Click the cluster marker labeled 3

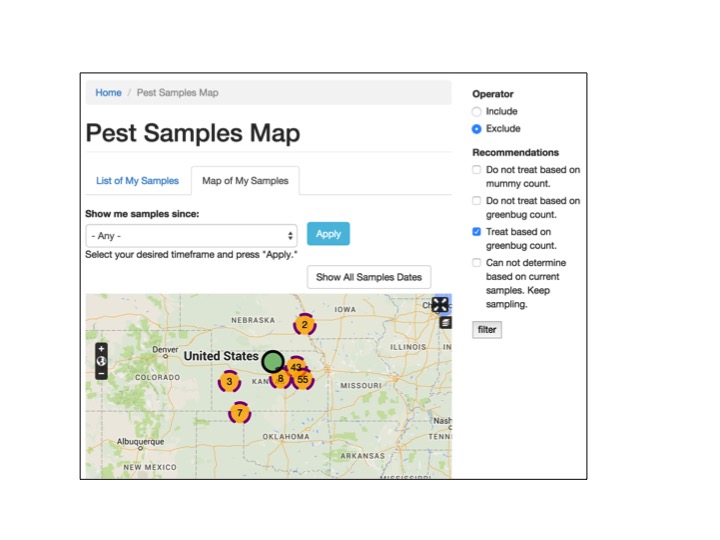coord(229,381)
